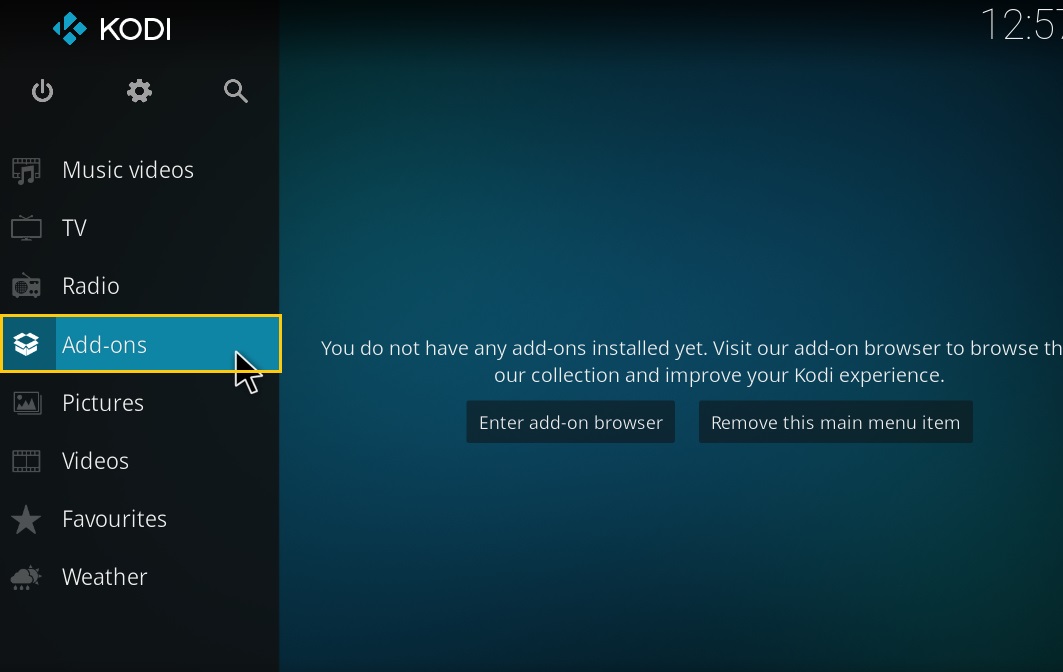Screen dimensions: 1063x672
Task: Open the power options menu icon
Action: pos(42,91)
